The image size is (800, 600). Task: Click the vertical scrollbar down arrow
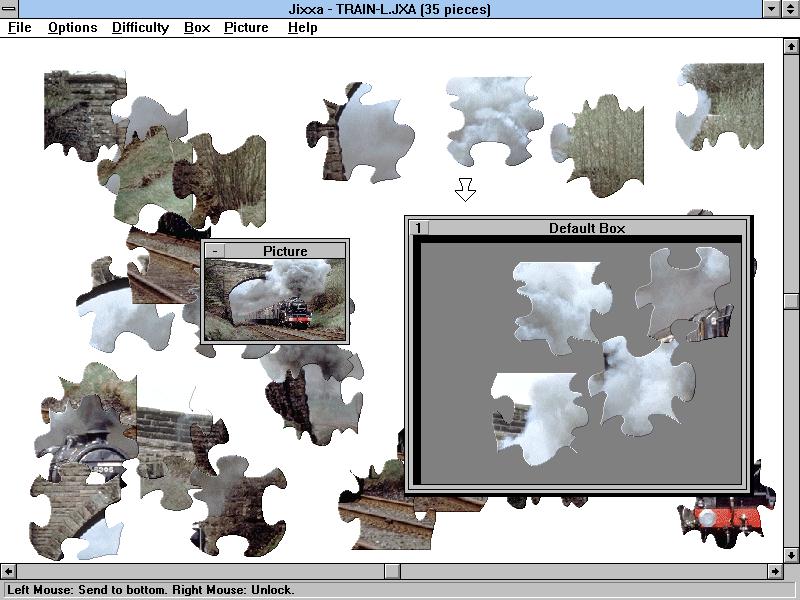[791, 555]
